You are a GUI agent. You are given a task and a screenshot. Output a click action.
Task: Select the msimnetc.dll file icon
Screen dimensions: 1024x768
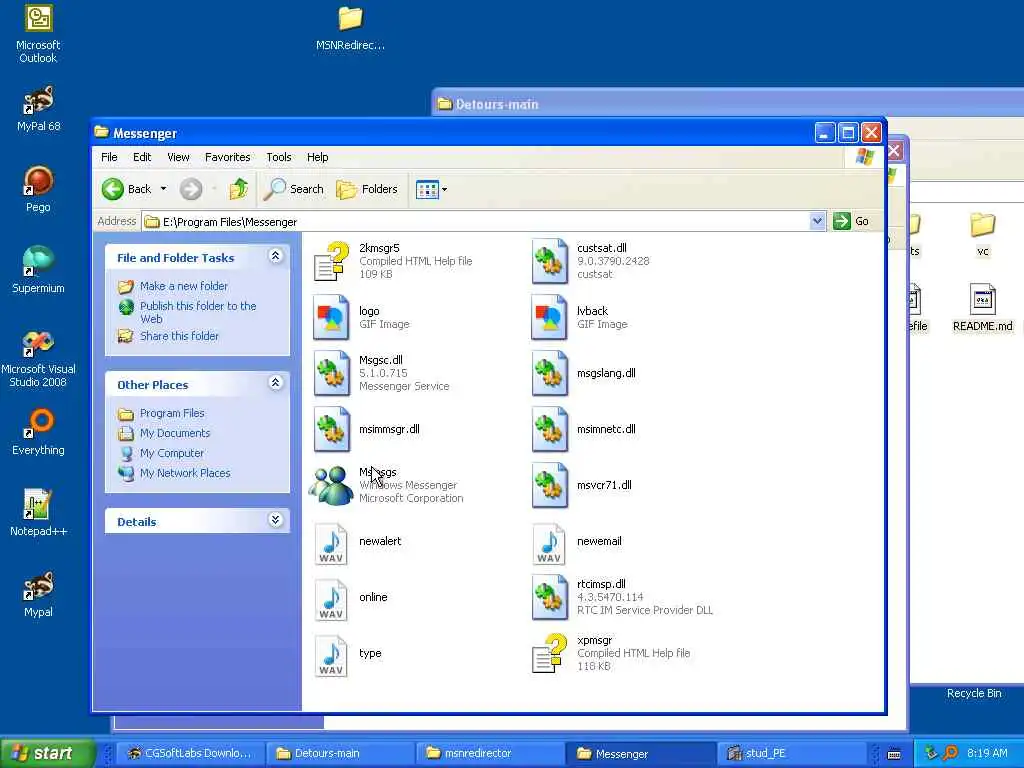click(549, 429)
